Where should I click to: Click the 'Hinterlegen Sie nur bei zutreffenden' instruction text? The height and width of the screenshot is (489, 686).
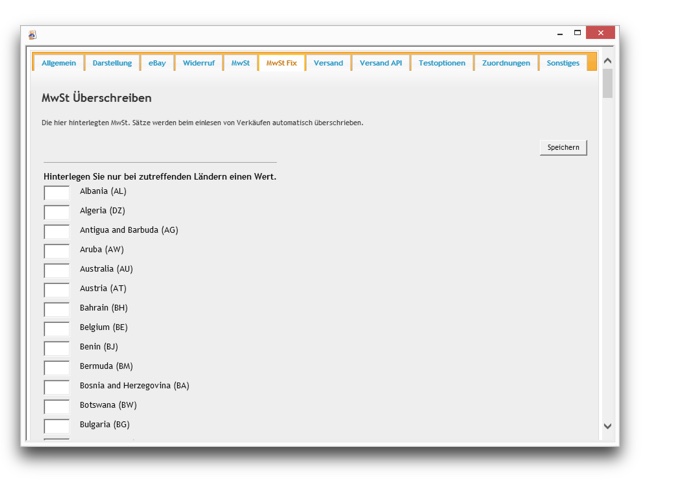(160, 177)
